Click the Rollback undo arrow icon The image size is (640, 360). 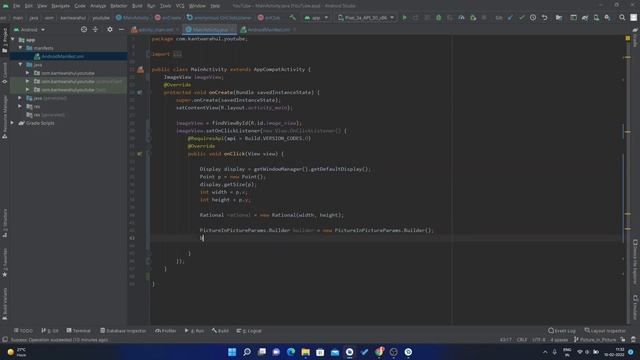point(544,18)
